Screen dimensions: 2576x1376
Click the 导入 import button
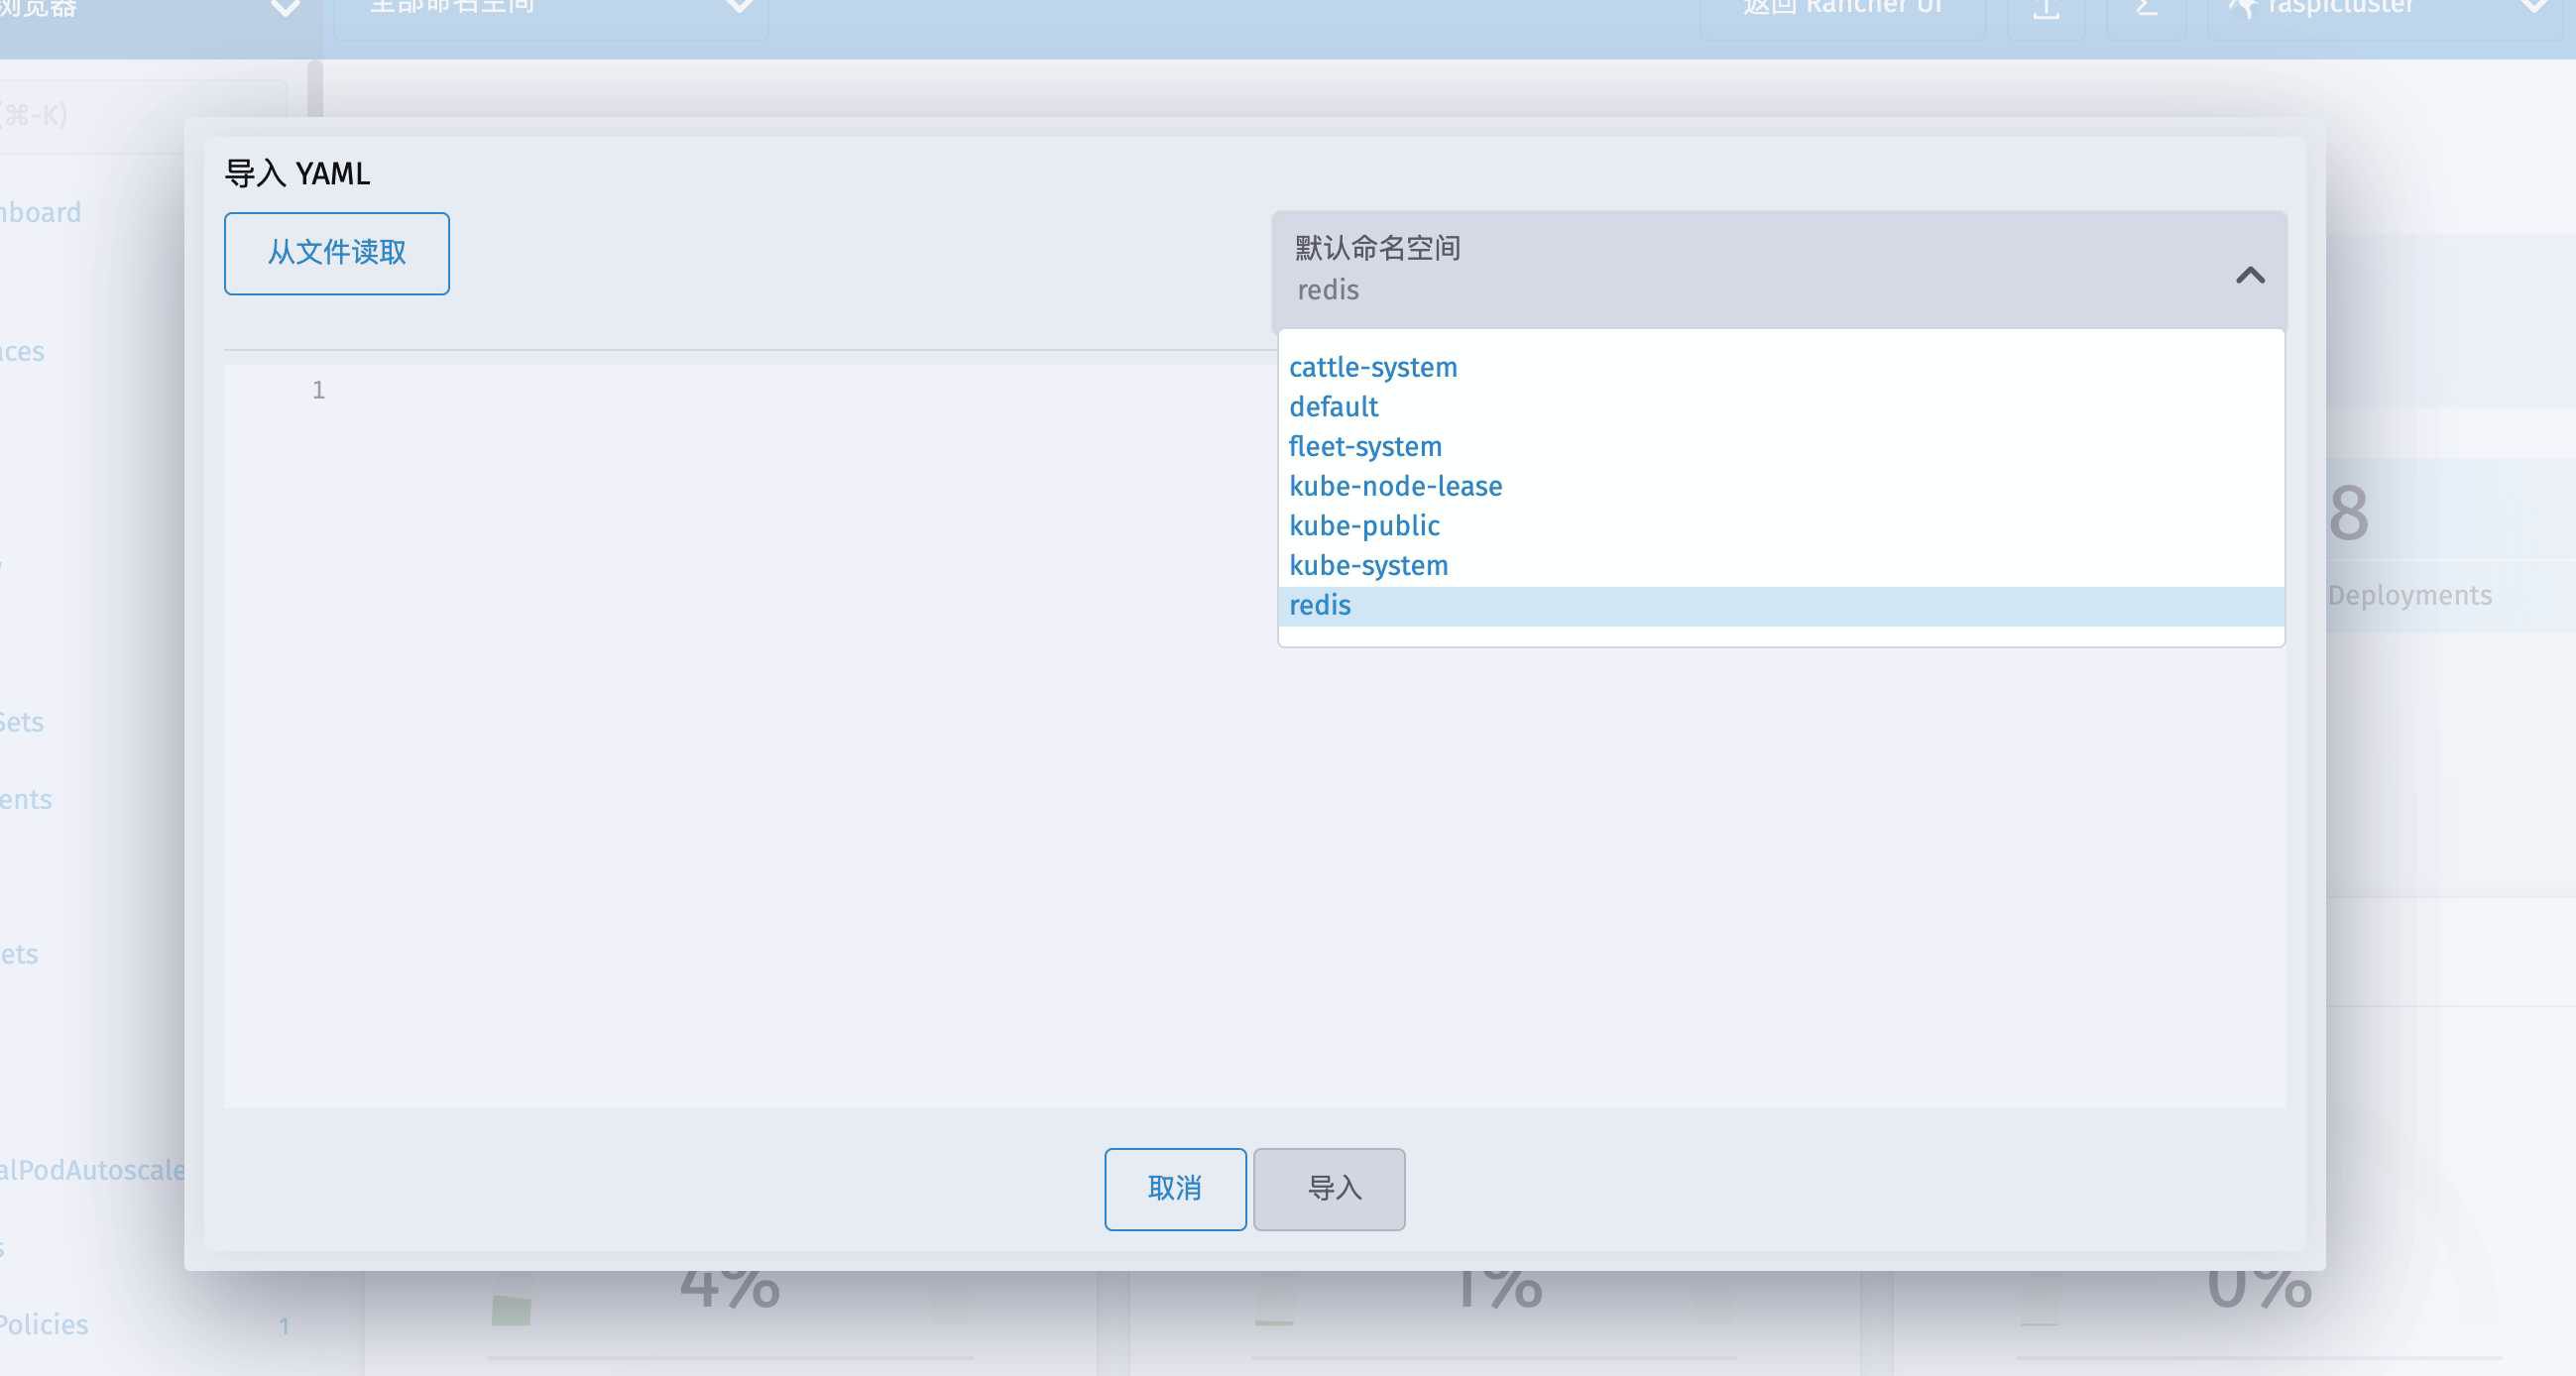pyautogui.click(x=1328, y=1188)
